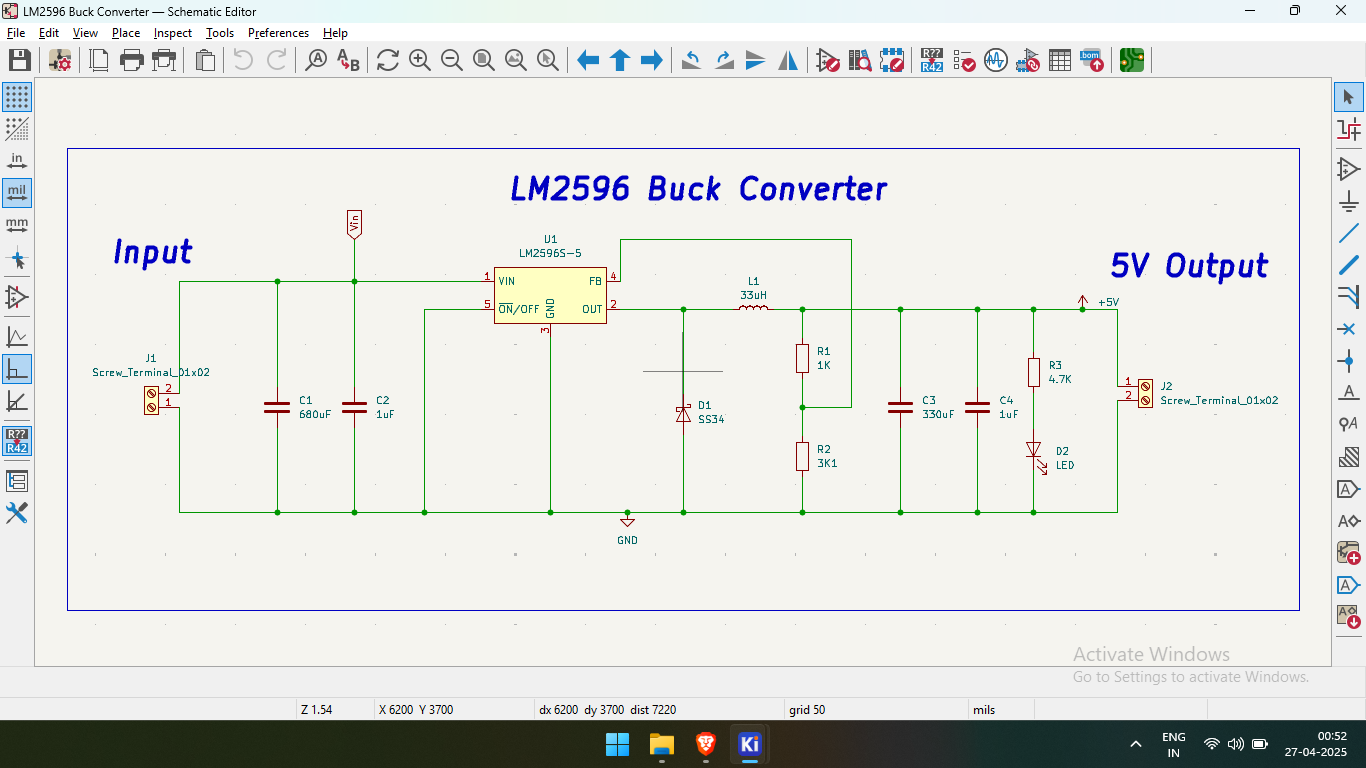This screenshot has height=768, width=1366.
Task: Open the Windows Start menu
Action: (618, 744)
